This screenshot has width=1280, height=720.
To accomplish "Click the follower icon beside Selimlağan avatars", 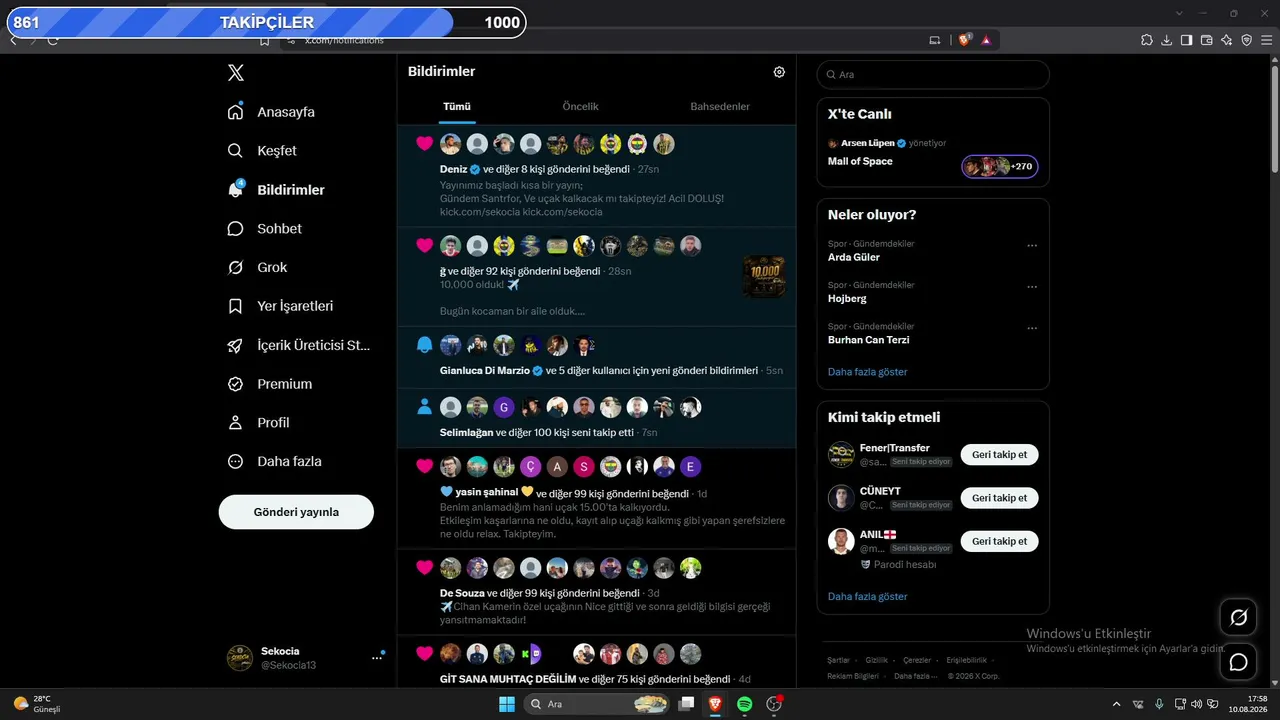I will point(424,407).
